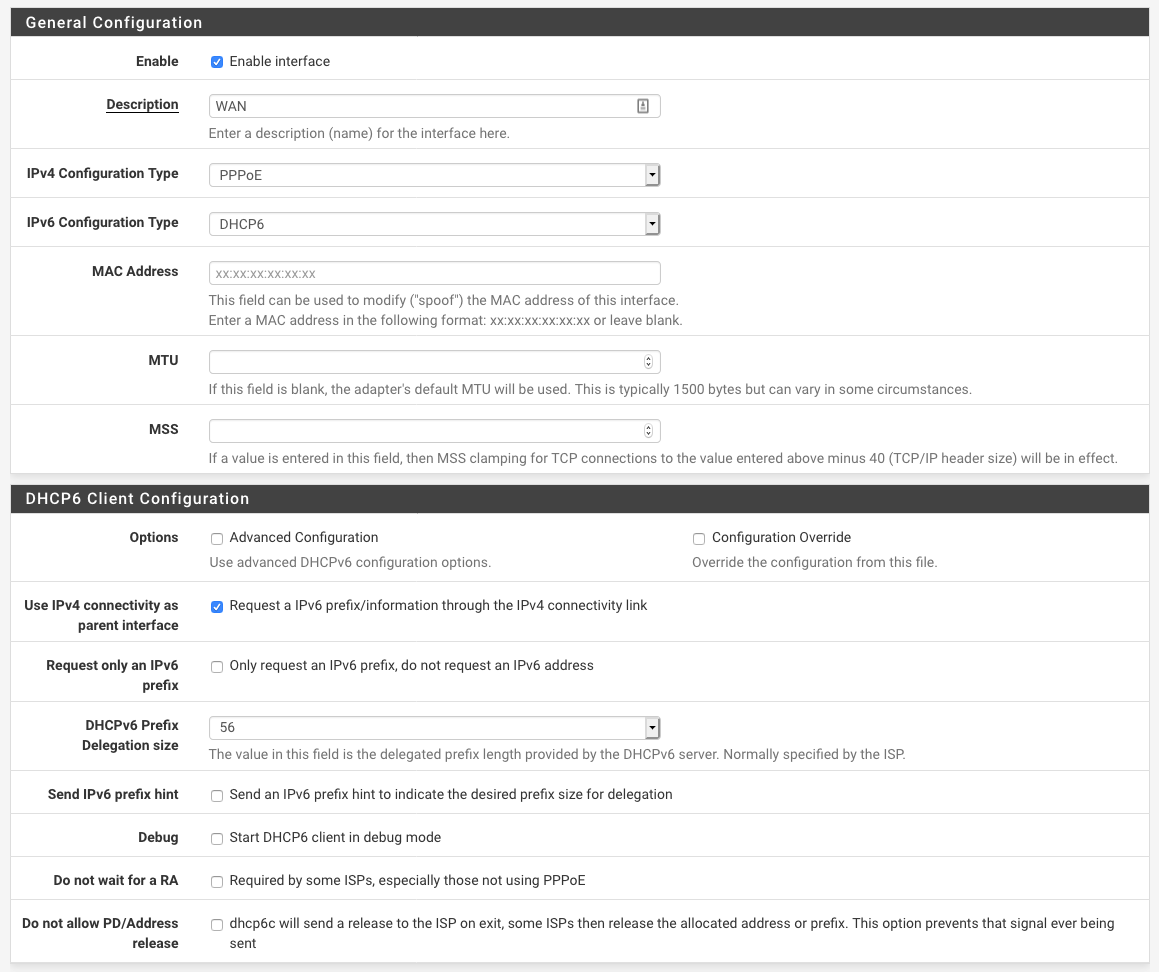Open DHCPv6 Prefix Delegation size dropdown

pyautogui.click(x=435, y=727)
